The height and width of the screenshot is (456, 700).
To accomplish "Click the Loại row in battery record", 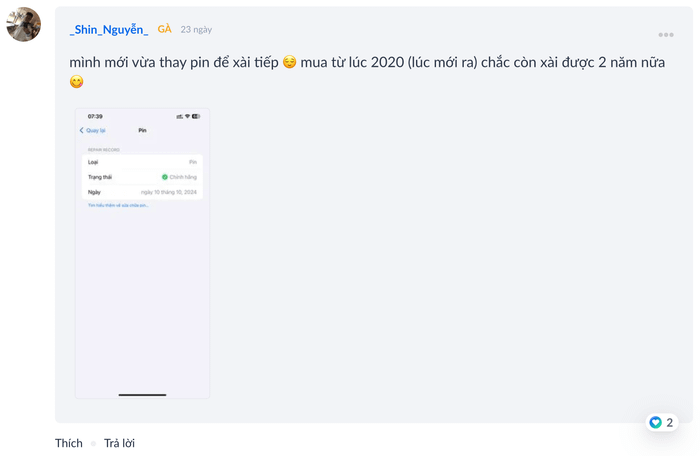I will [x=142, y=162].
